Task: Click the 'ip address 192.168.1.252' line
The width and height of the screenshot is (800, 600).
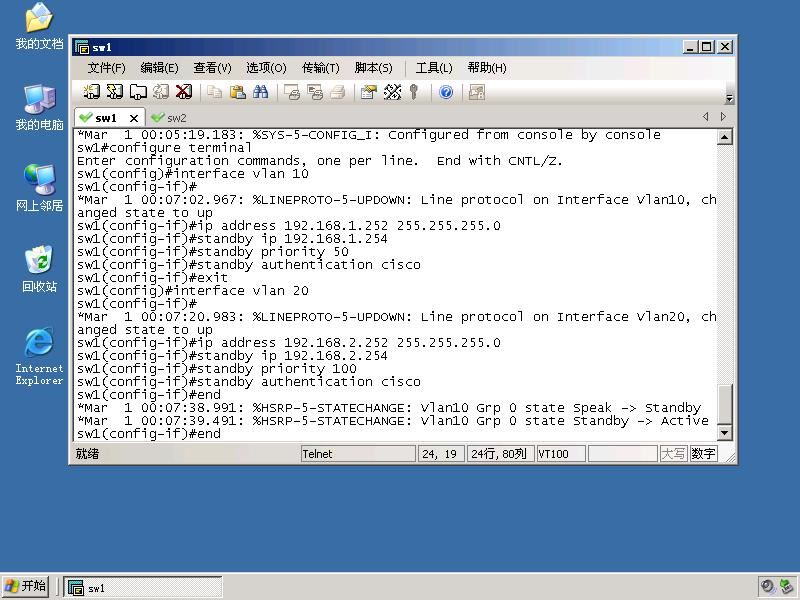Action: click(x=289, y=226)
